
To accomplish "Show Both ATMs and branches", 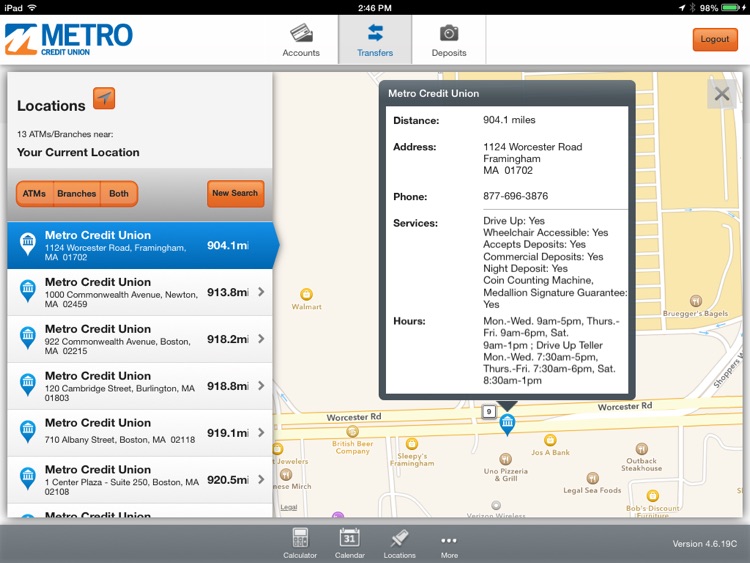I will point(119,194).
